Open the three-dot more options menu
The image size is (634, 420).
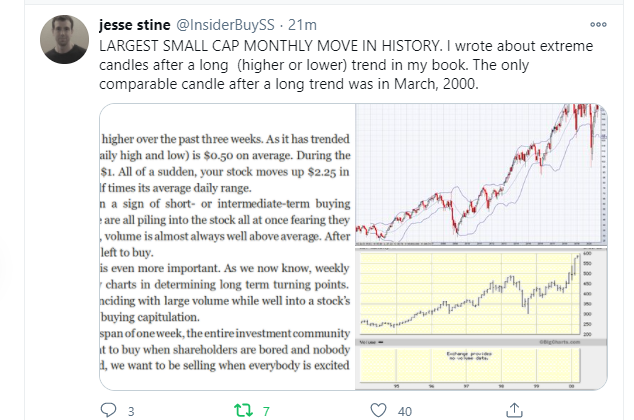[598, 24]
